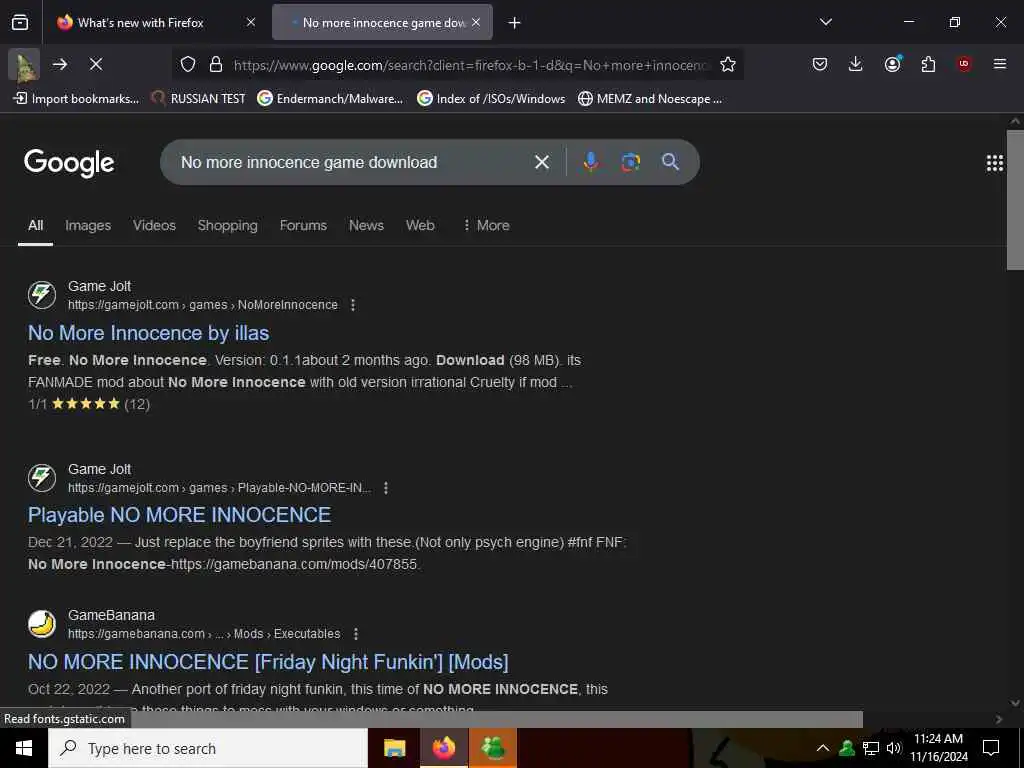Search by image with Lens icon

[x=630, y=162]
